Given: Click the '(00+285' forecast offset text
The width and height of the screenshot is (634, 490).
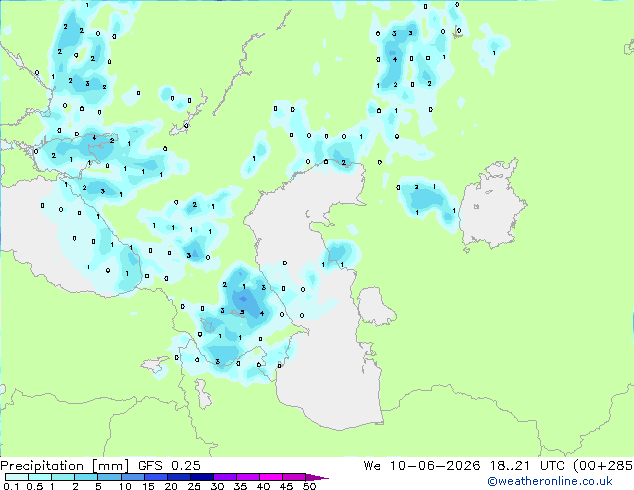Looking at the screenshot, I should (603, 466).
